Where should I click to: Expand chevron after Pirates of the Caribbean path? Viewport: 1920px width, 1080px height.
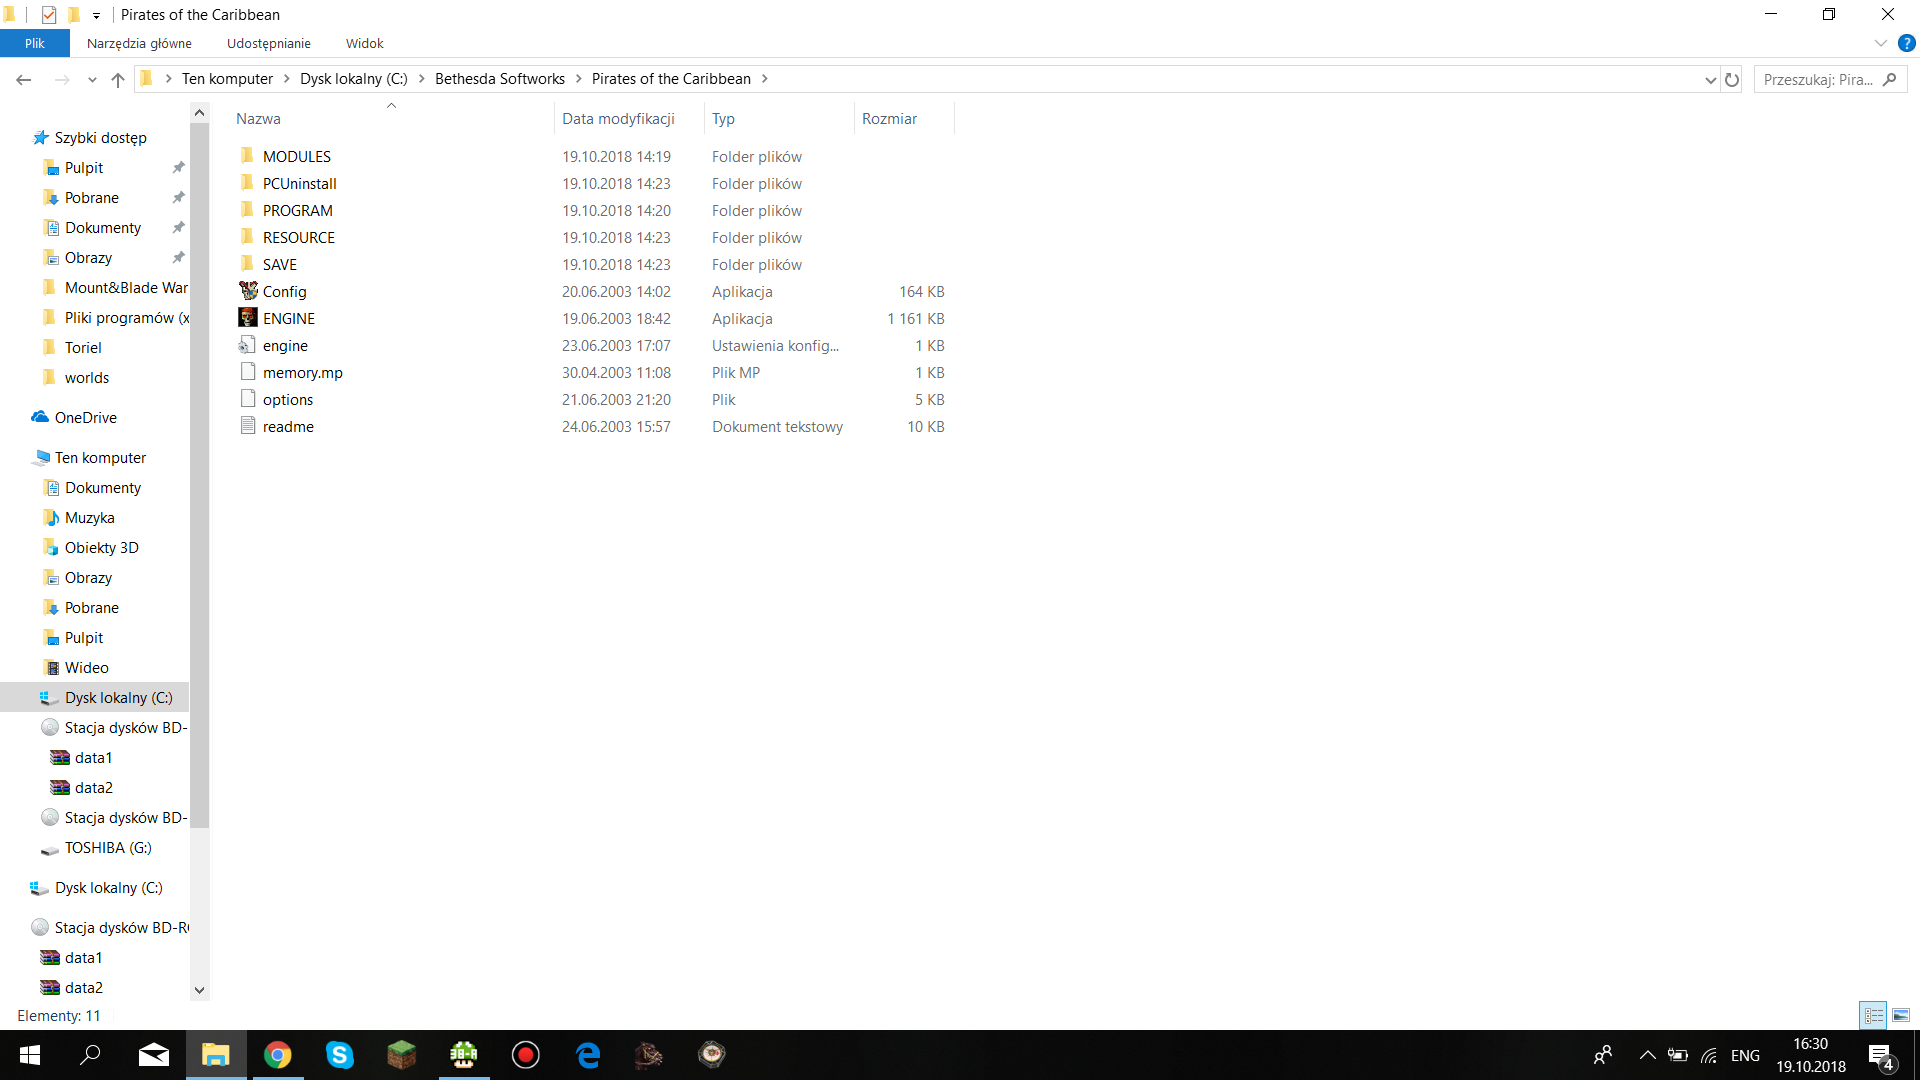(765, 79)
